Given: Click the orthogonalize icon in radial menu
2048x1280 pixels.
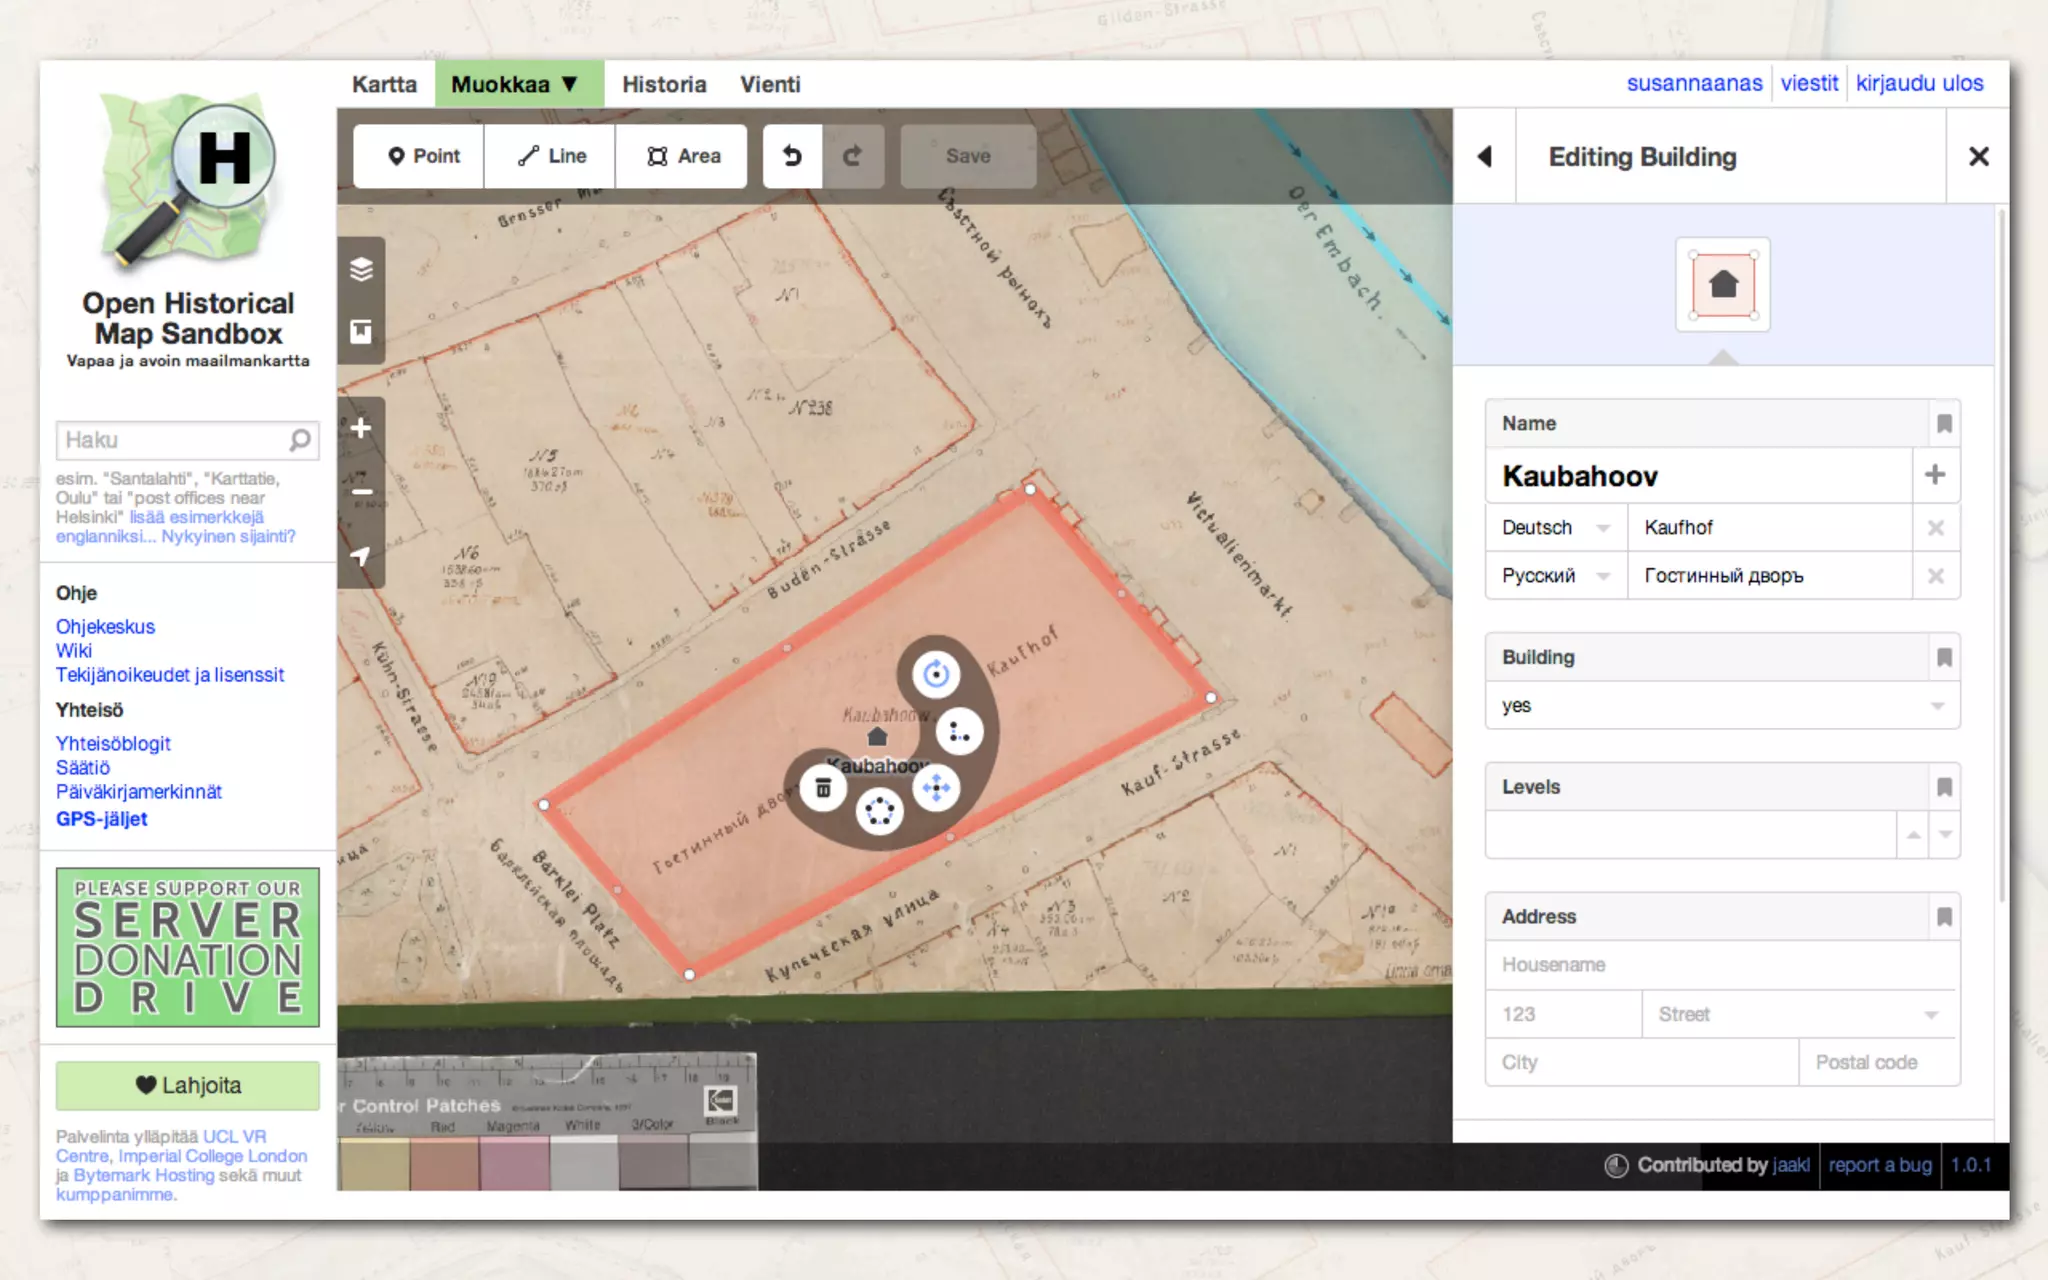Looking at the screenshot, I should (959, 733).
